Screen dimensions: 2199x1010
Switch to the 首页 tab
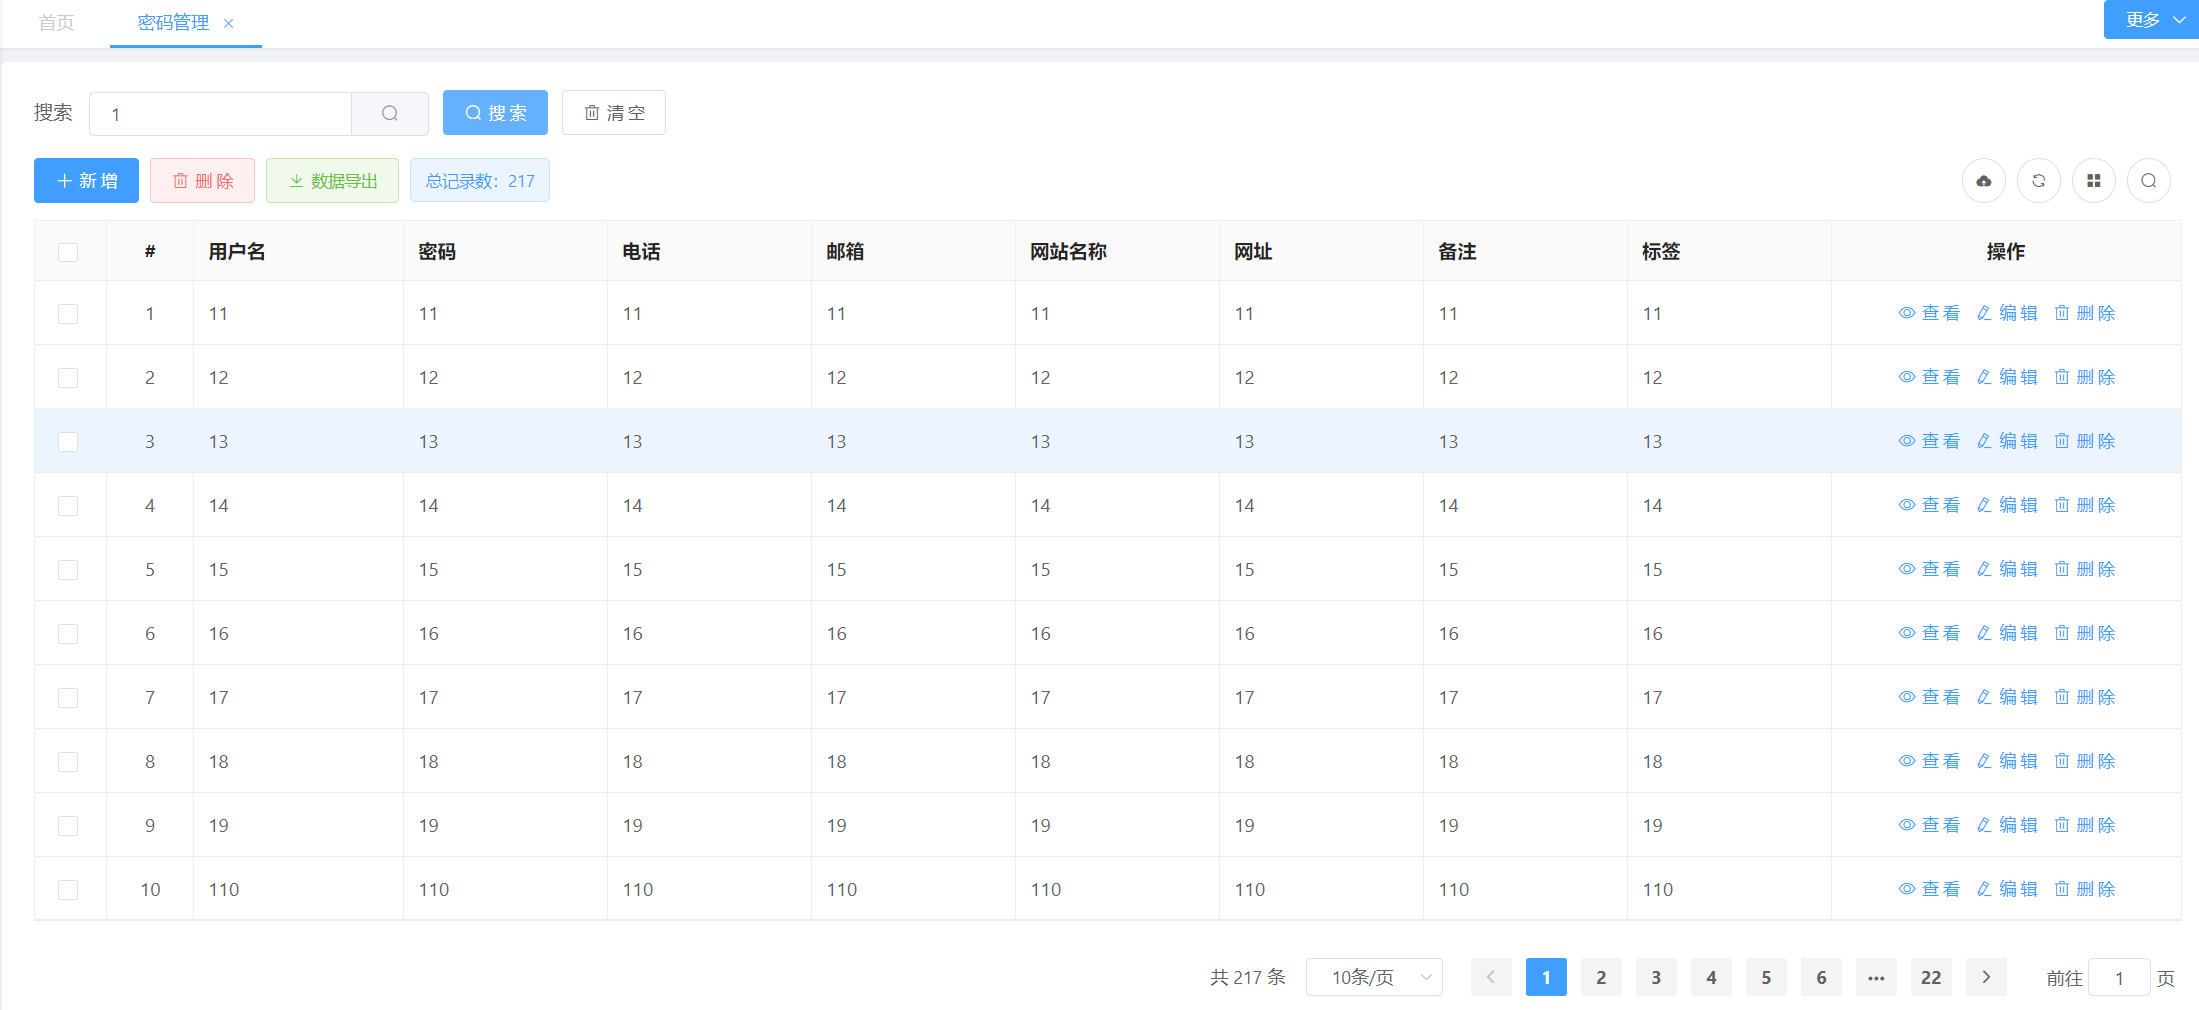(x=56, y=23)
